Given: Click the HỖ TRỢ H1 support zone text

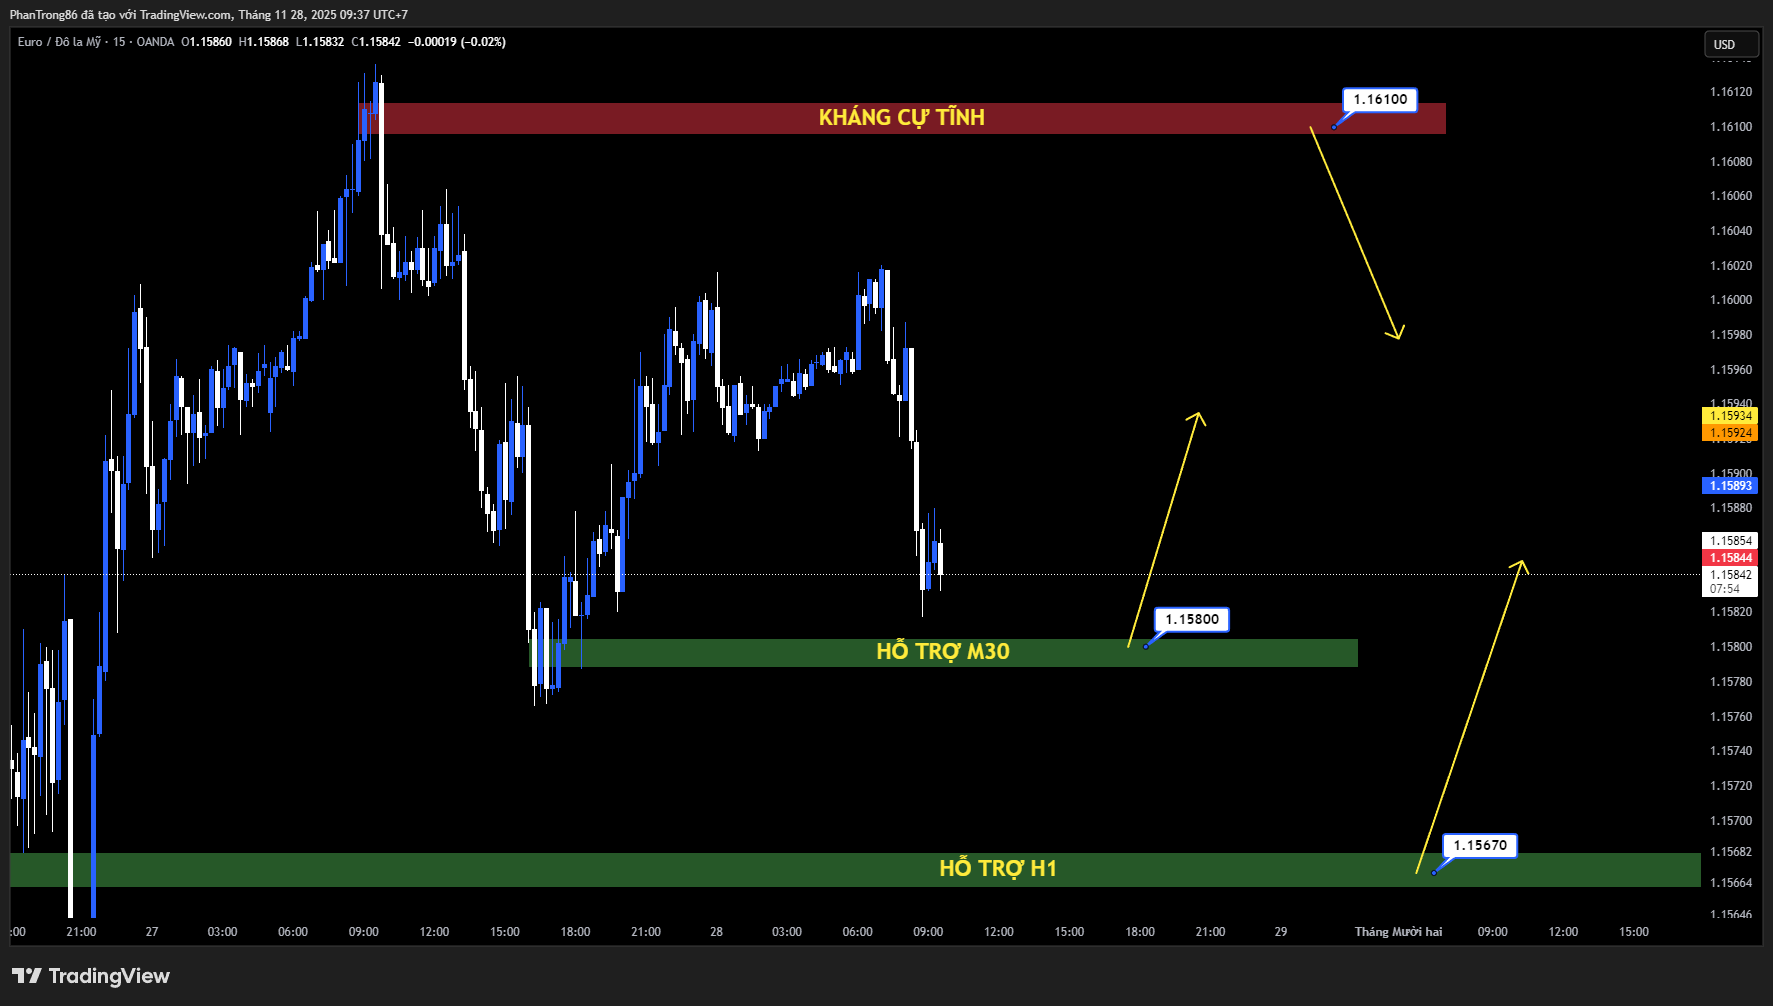Looking at the screenshot, I should [x=998, y=869].
